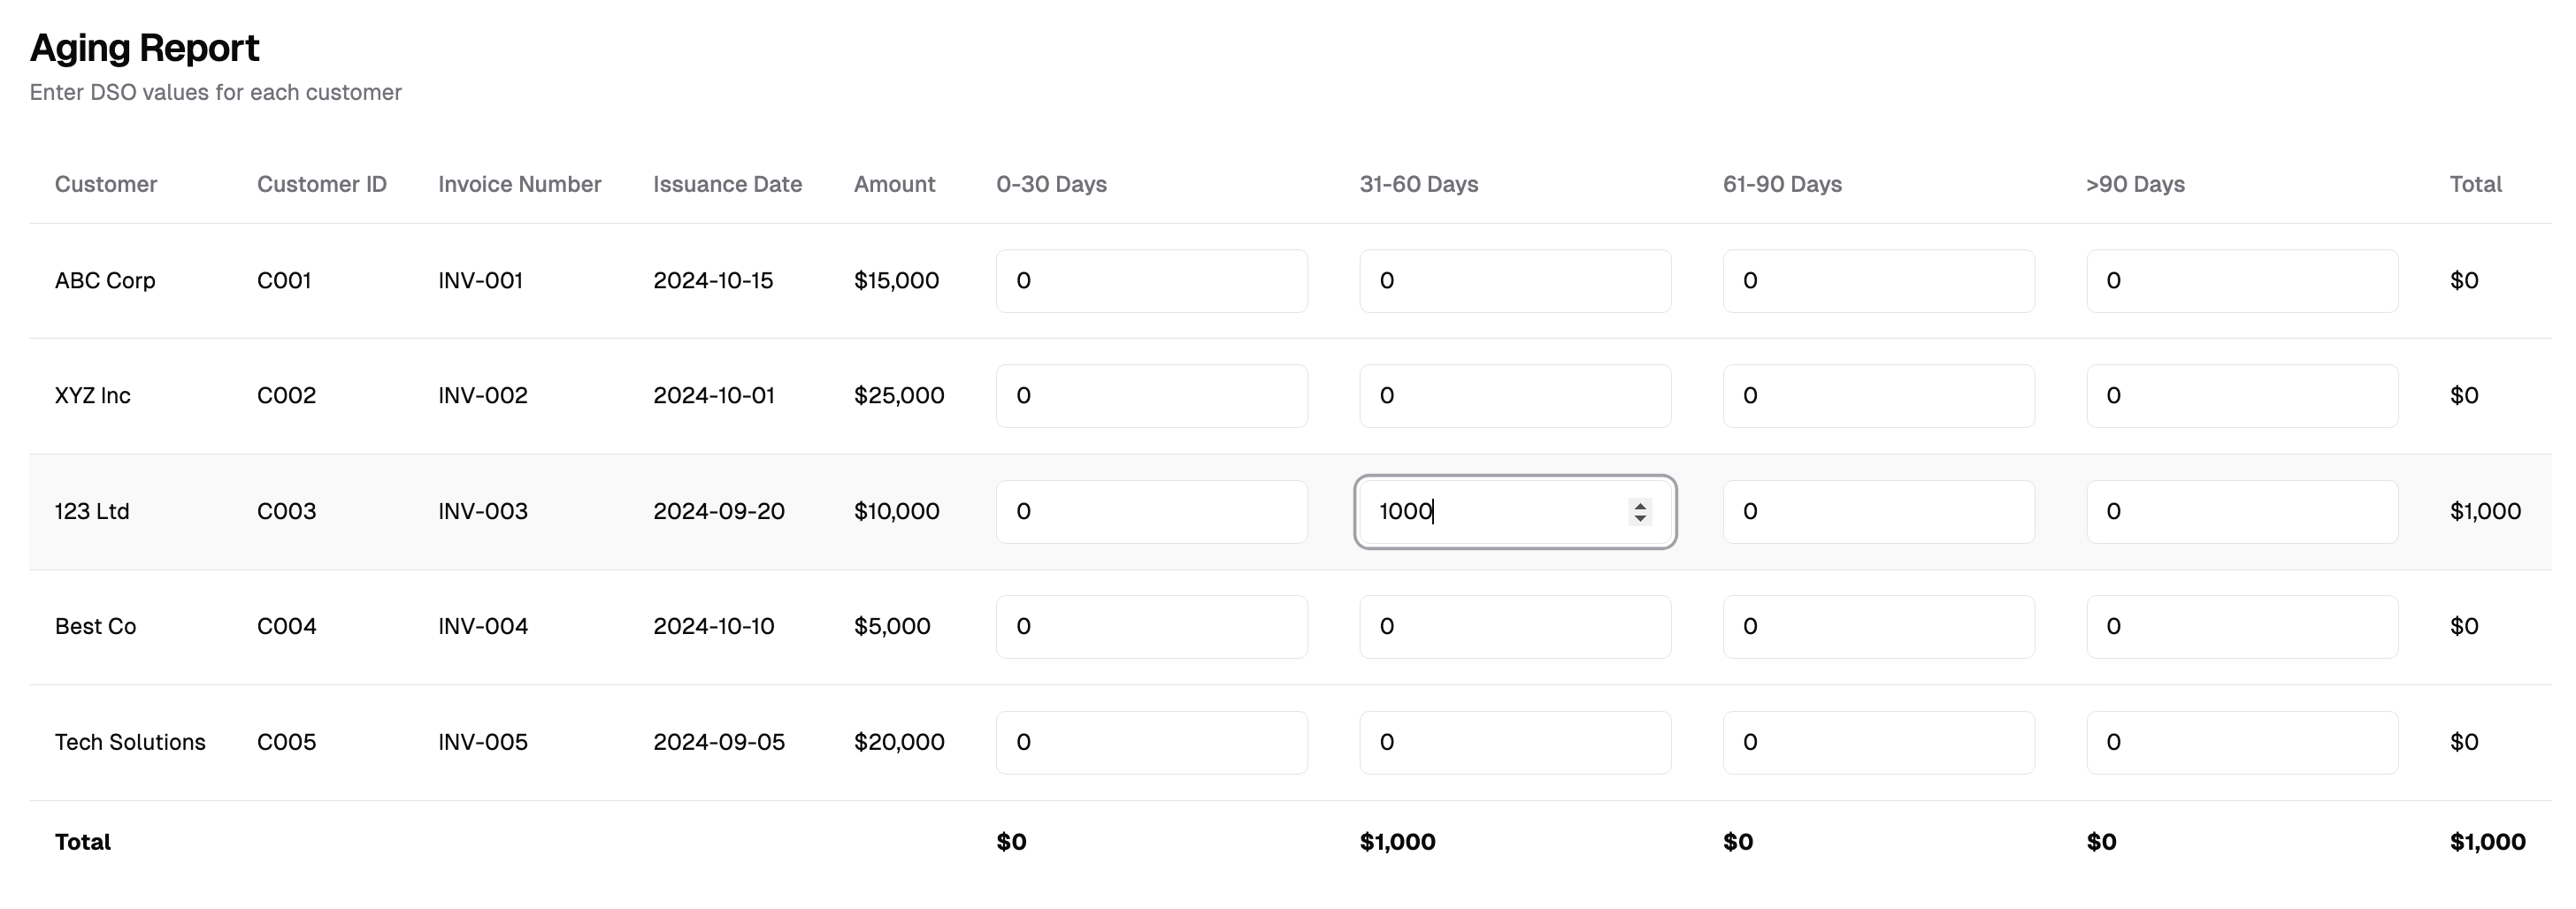Screen dimensions: 2576x909
Task: Click 123 Ltd 31-60 Days input showing 1000
Action: click(x=1515, y=512)
